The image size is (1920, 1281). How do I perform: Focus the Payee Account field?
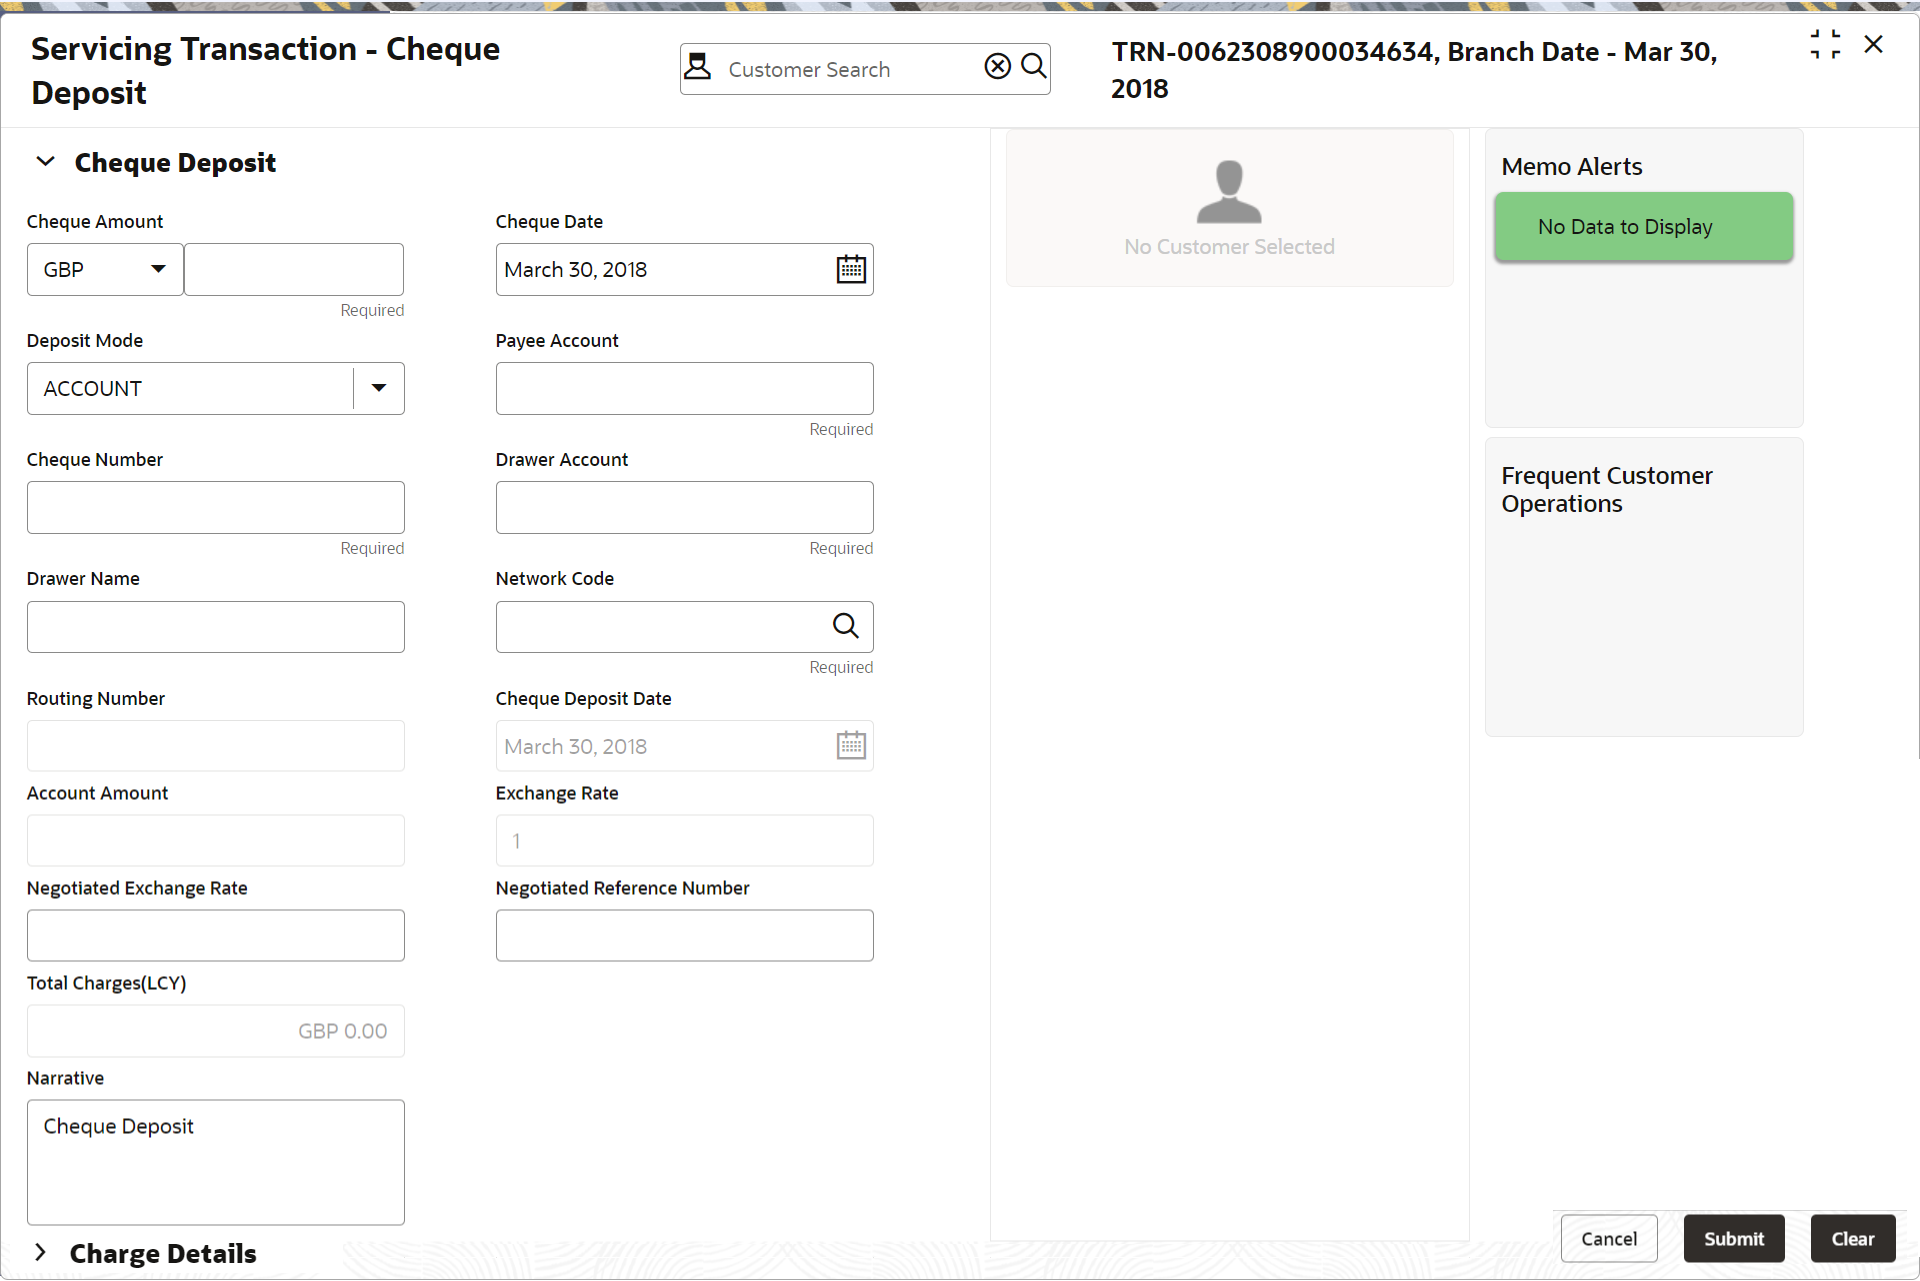684,389
